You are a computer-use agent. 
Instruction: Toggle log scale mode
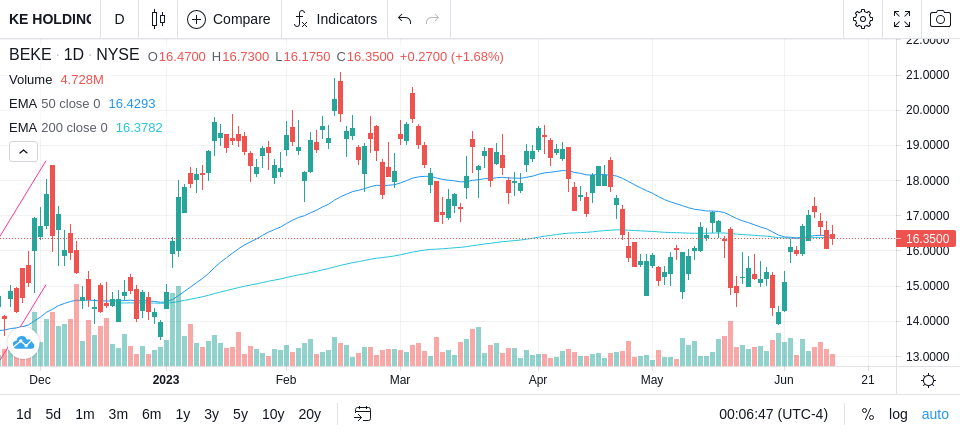click(x=898, y=414)
